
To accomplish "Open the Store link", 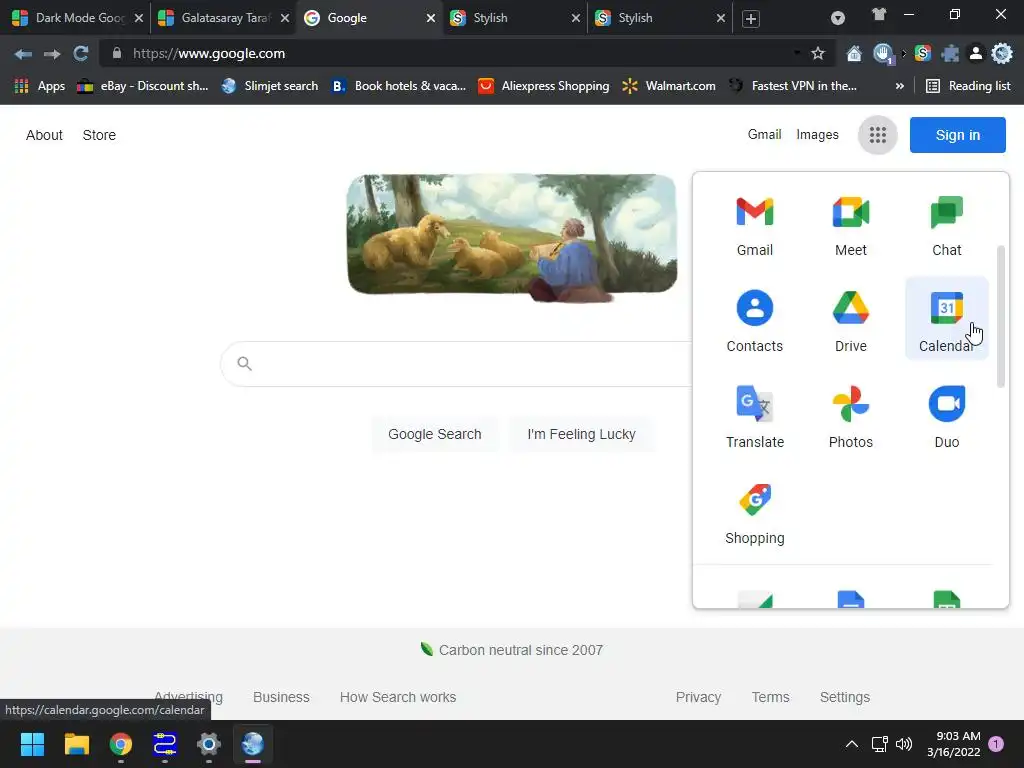I will (x=99, y=135).
